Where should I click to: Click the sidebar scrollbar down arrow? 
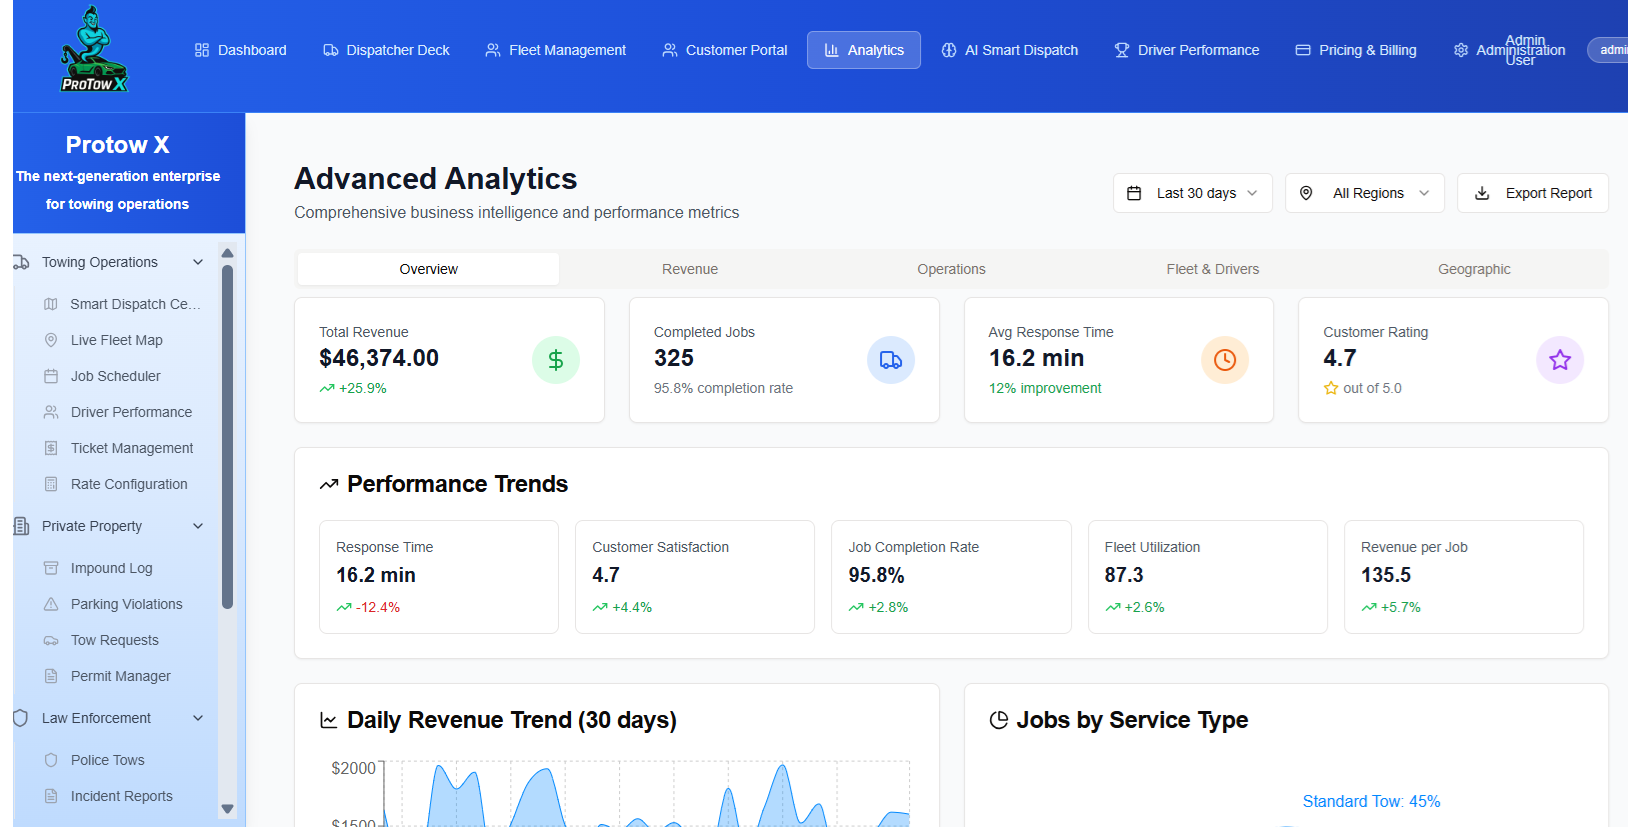click(227, 809)
